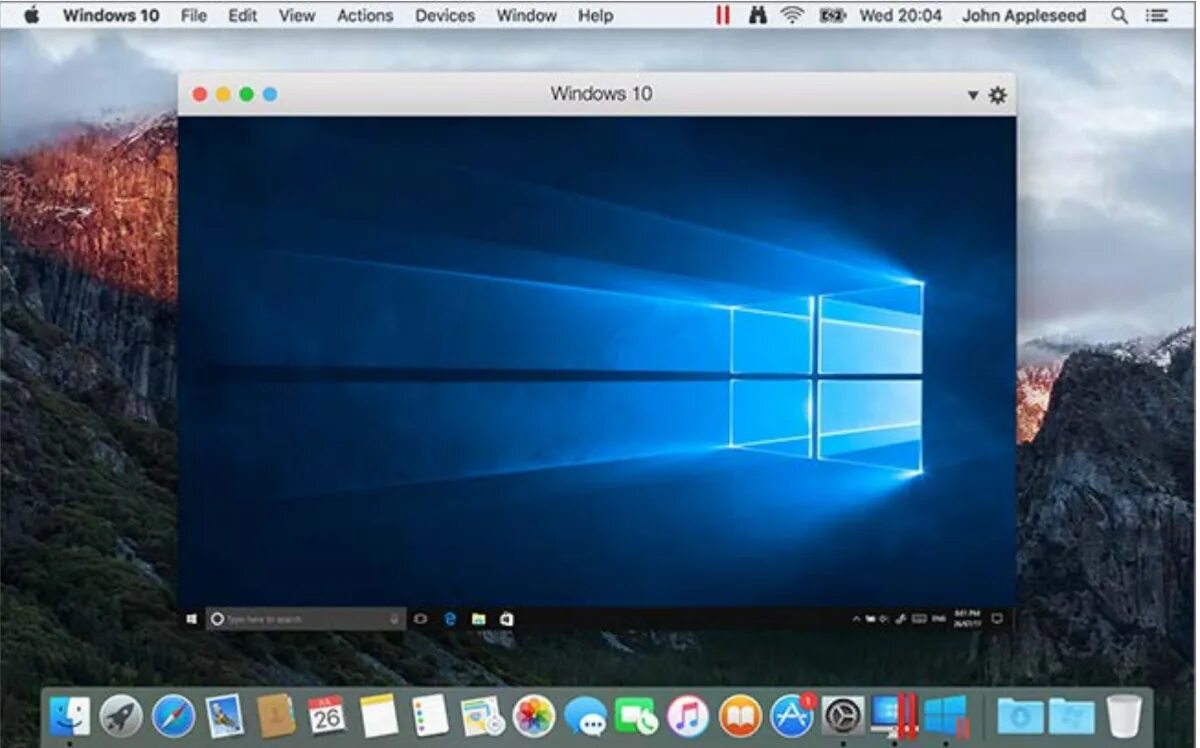
Task: Click the binoculars menu bar icon
Action: pos(758,15)
